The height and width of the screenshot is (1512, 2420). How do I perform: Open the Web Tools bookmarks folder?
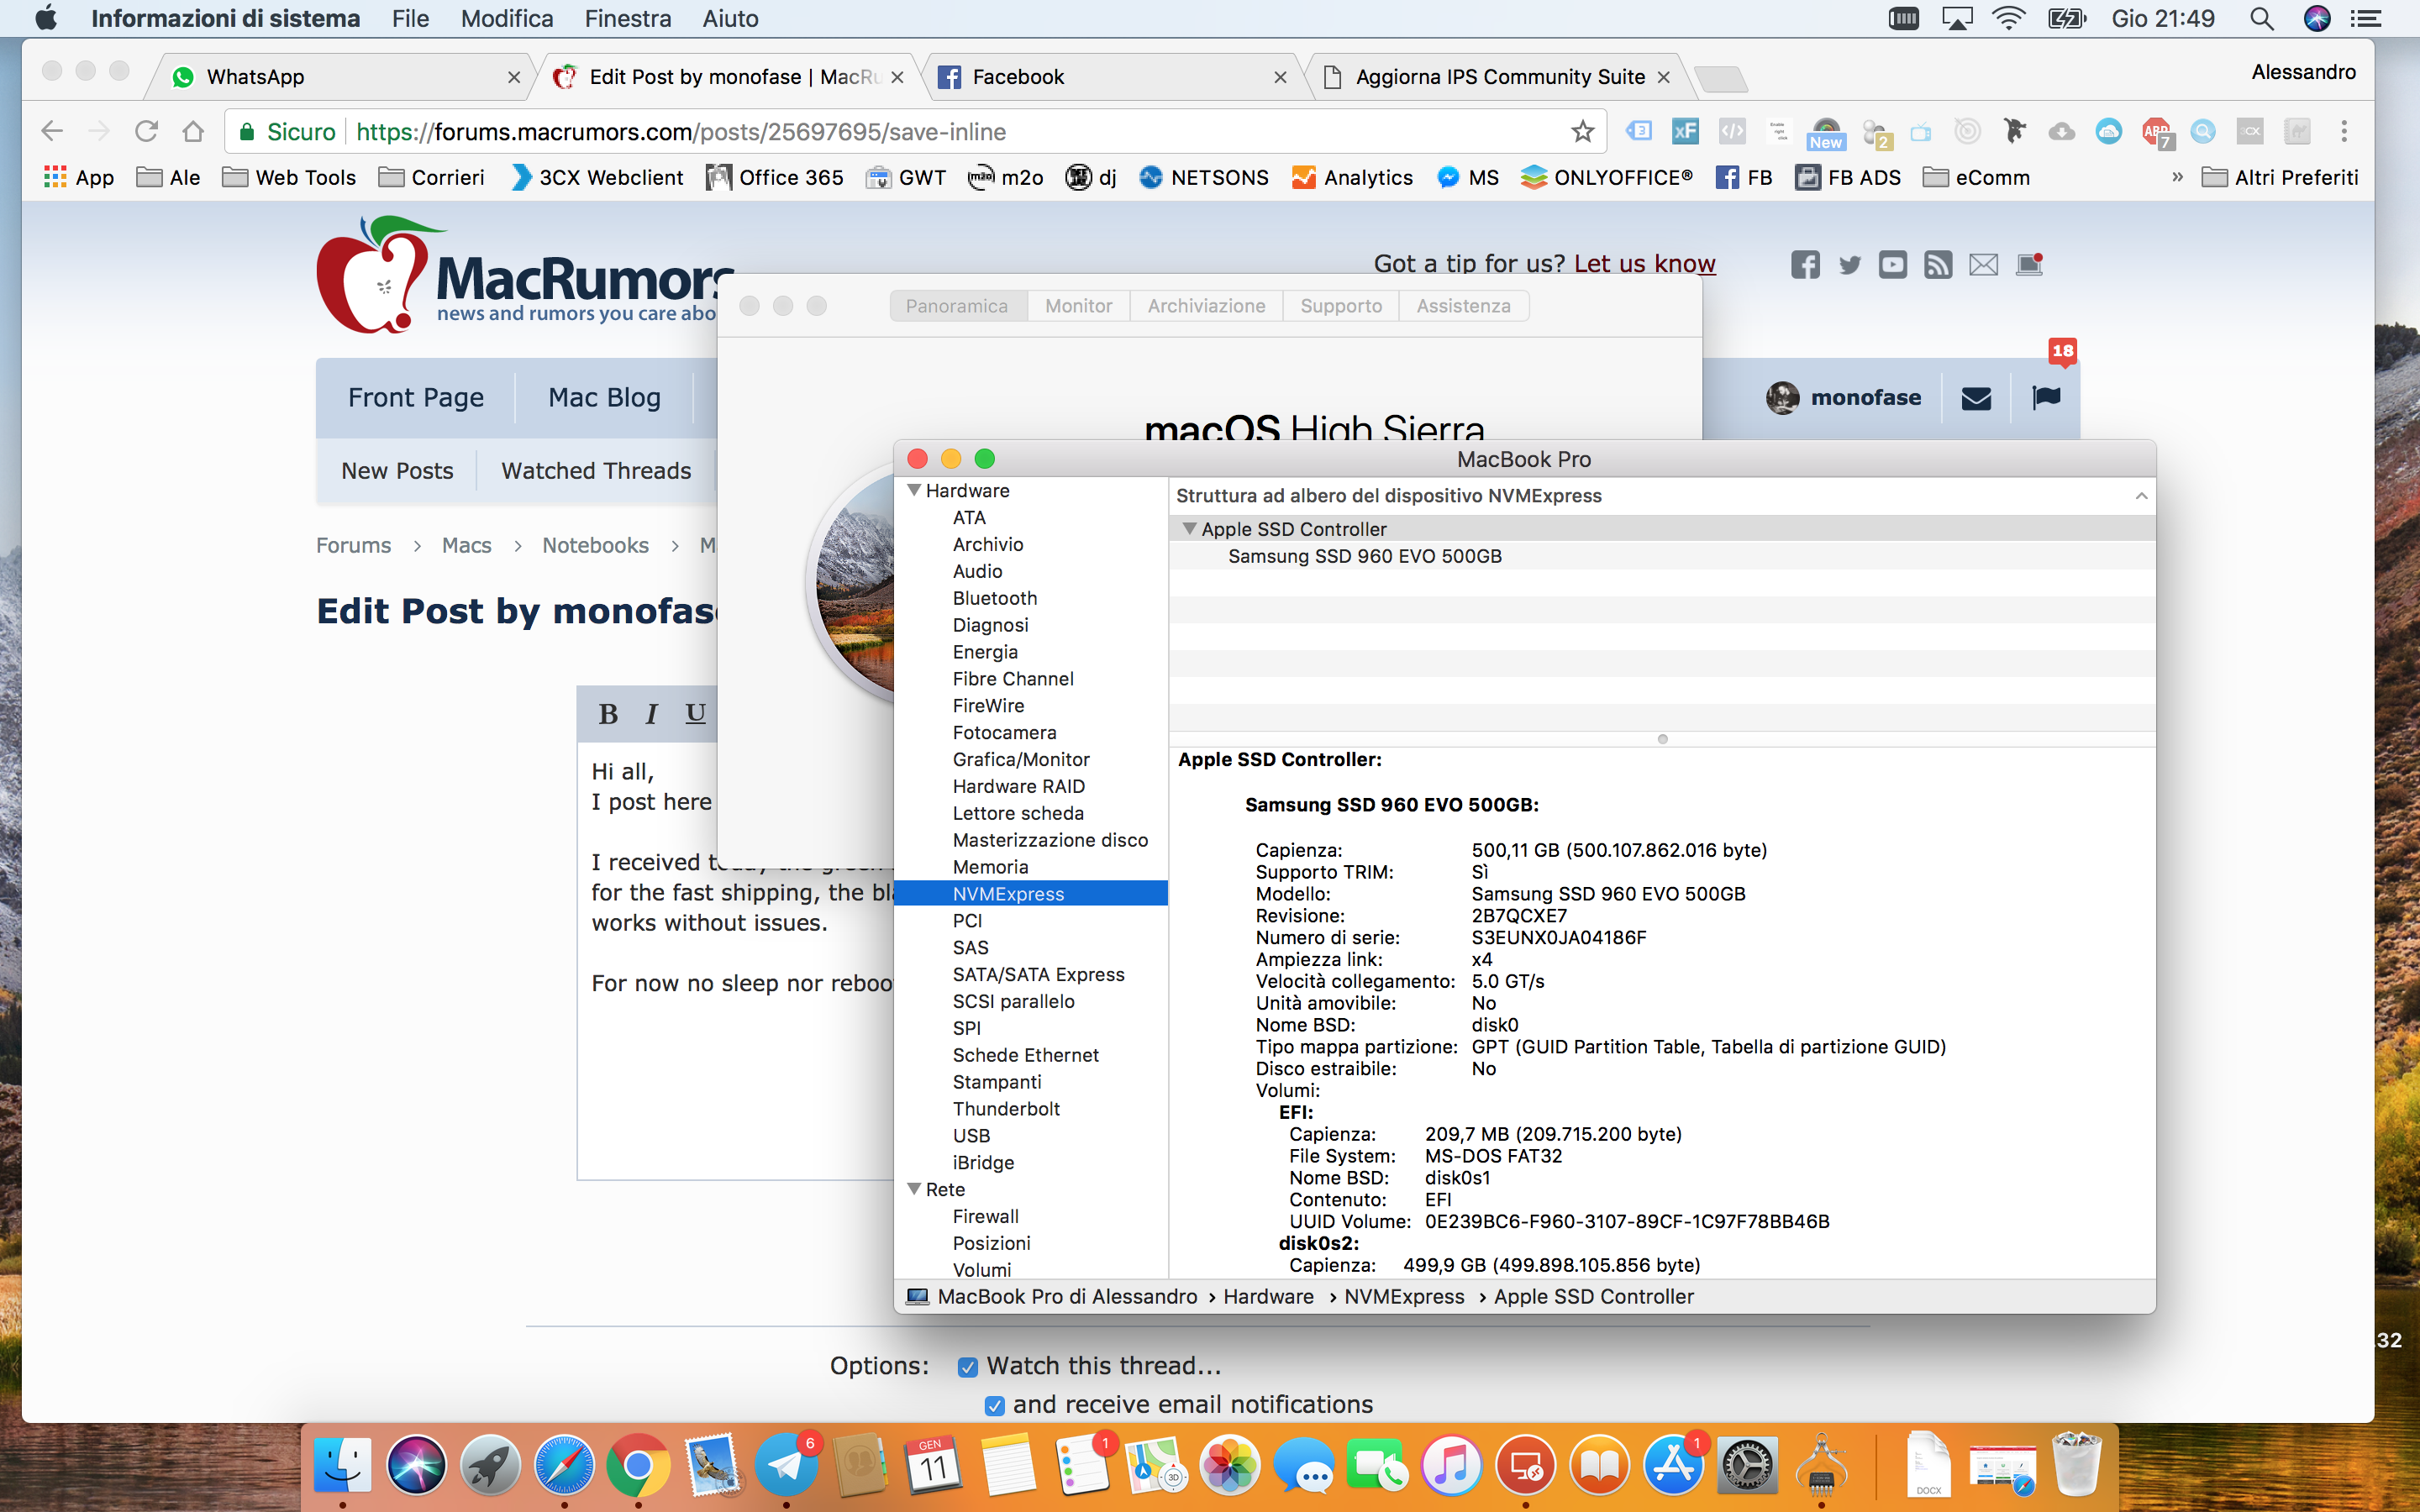click(x=290, y=177)
